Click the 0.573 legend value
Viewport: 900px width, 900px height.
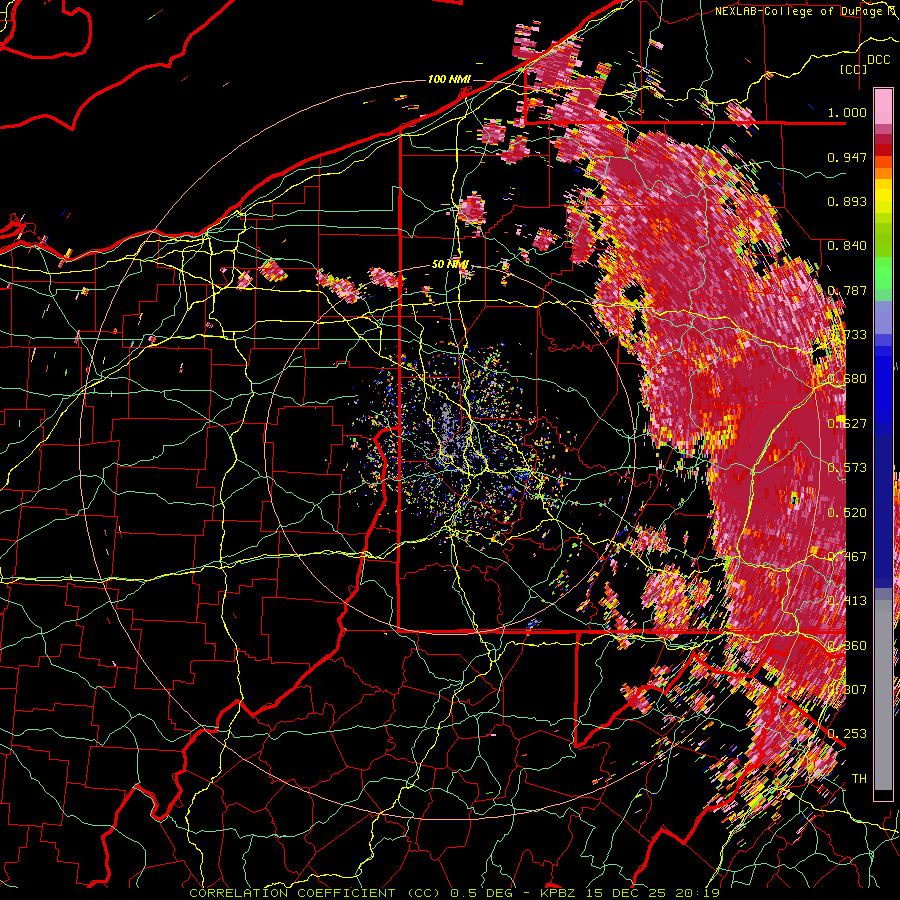click(x=847, y=467)
